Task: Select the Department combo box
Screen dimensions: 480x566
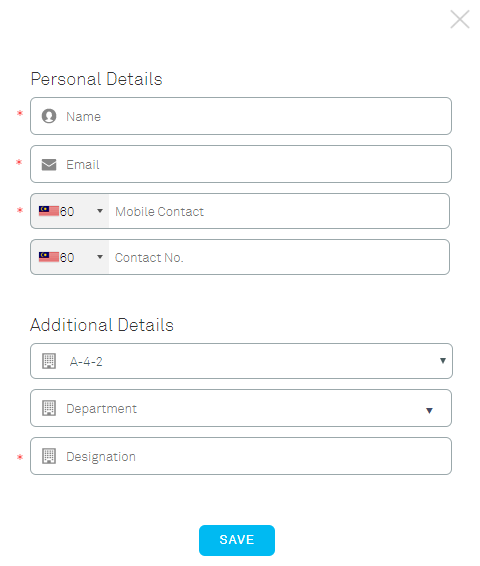Action: tap(241, 408)
